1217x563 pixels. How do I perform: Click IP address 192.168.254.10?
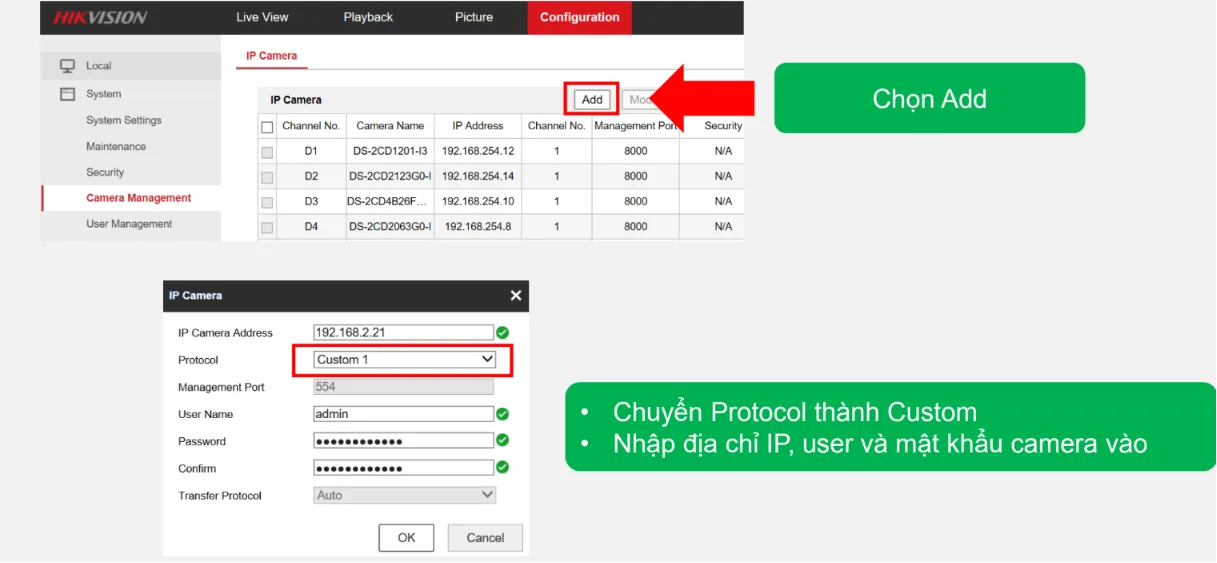tap(478, 201)
